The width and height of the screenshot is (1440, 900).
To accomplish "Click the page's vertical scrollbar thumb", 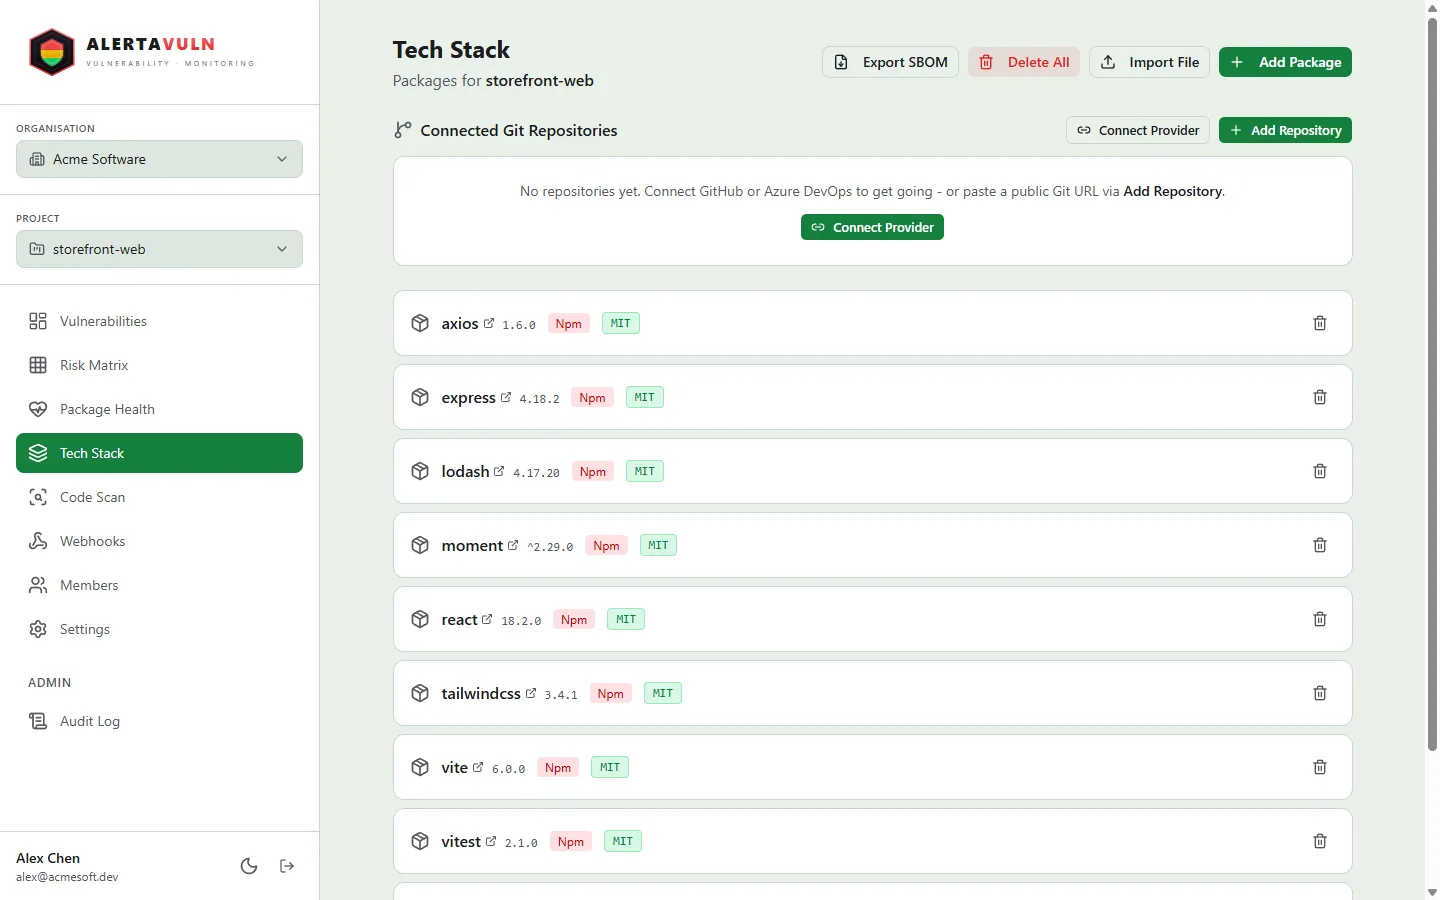I will [1432, 385].
